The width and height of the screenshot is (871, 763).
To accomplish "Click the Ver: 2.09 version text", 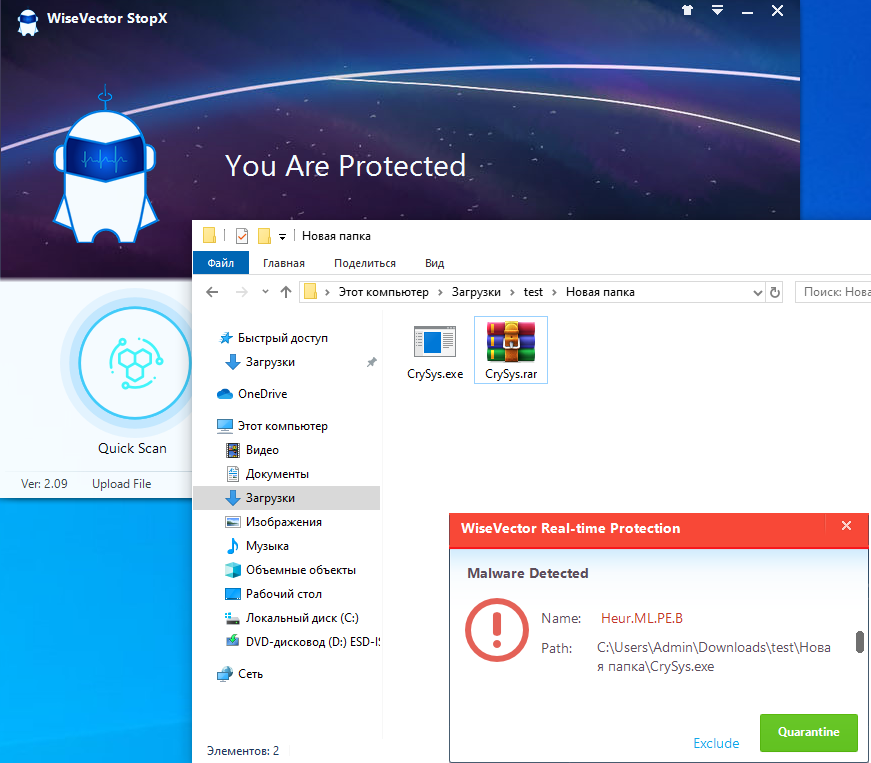I will pyautogui.click(x=44, y=484).
